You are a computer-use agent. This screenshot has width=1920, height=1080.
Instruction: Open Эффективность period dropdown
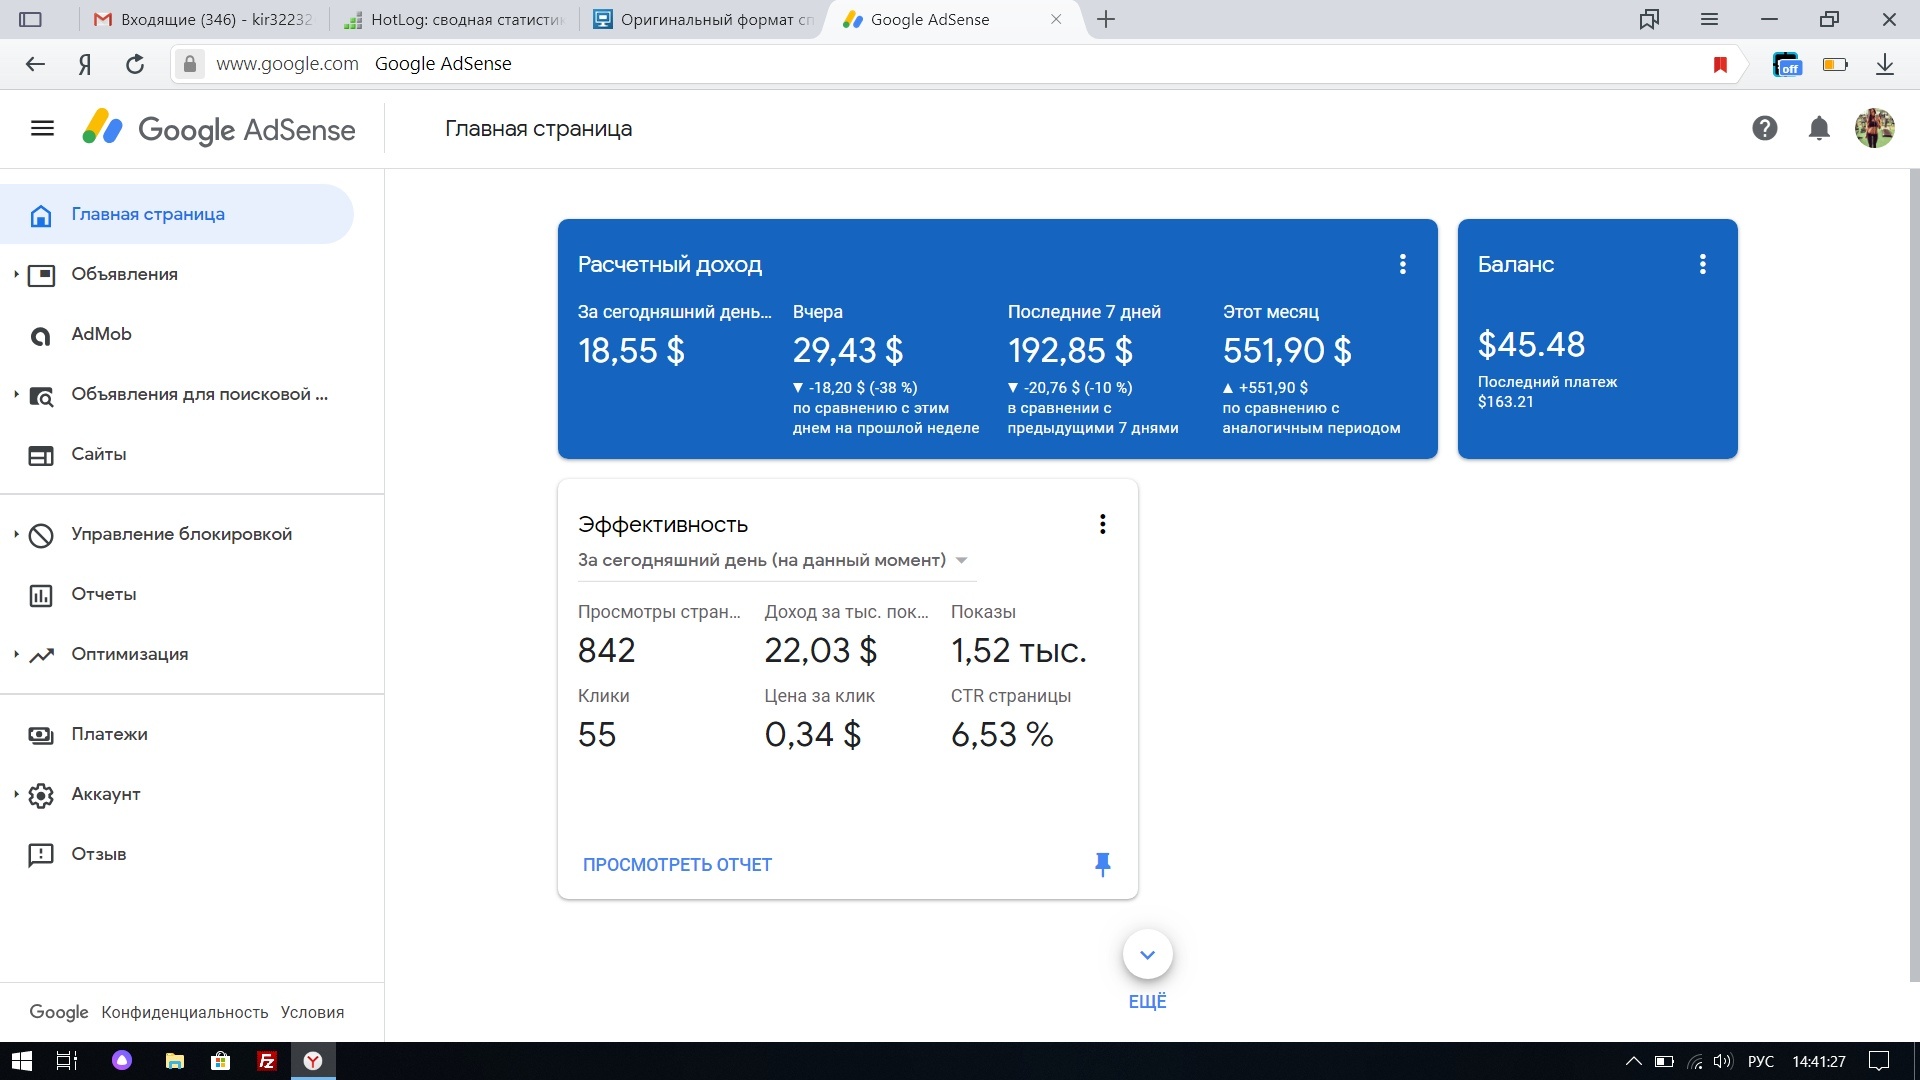pos(772,560)
